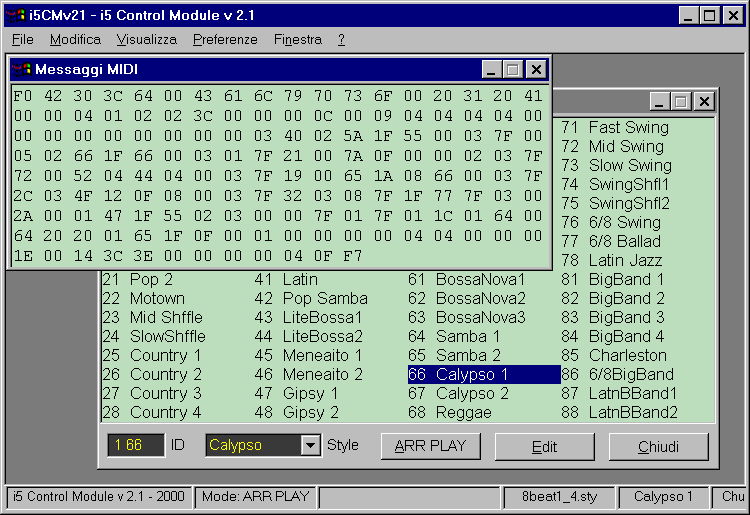
Task: Click the ID field showing 1 66
Action: point(136,446)
